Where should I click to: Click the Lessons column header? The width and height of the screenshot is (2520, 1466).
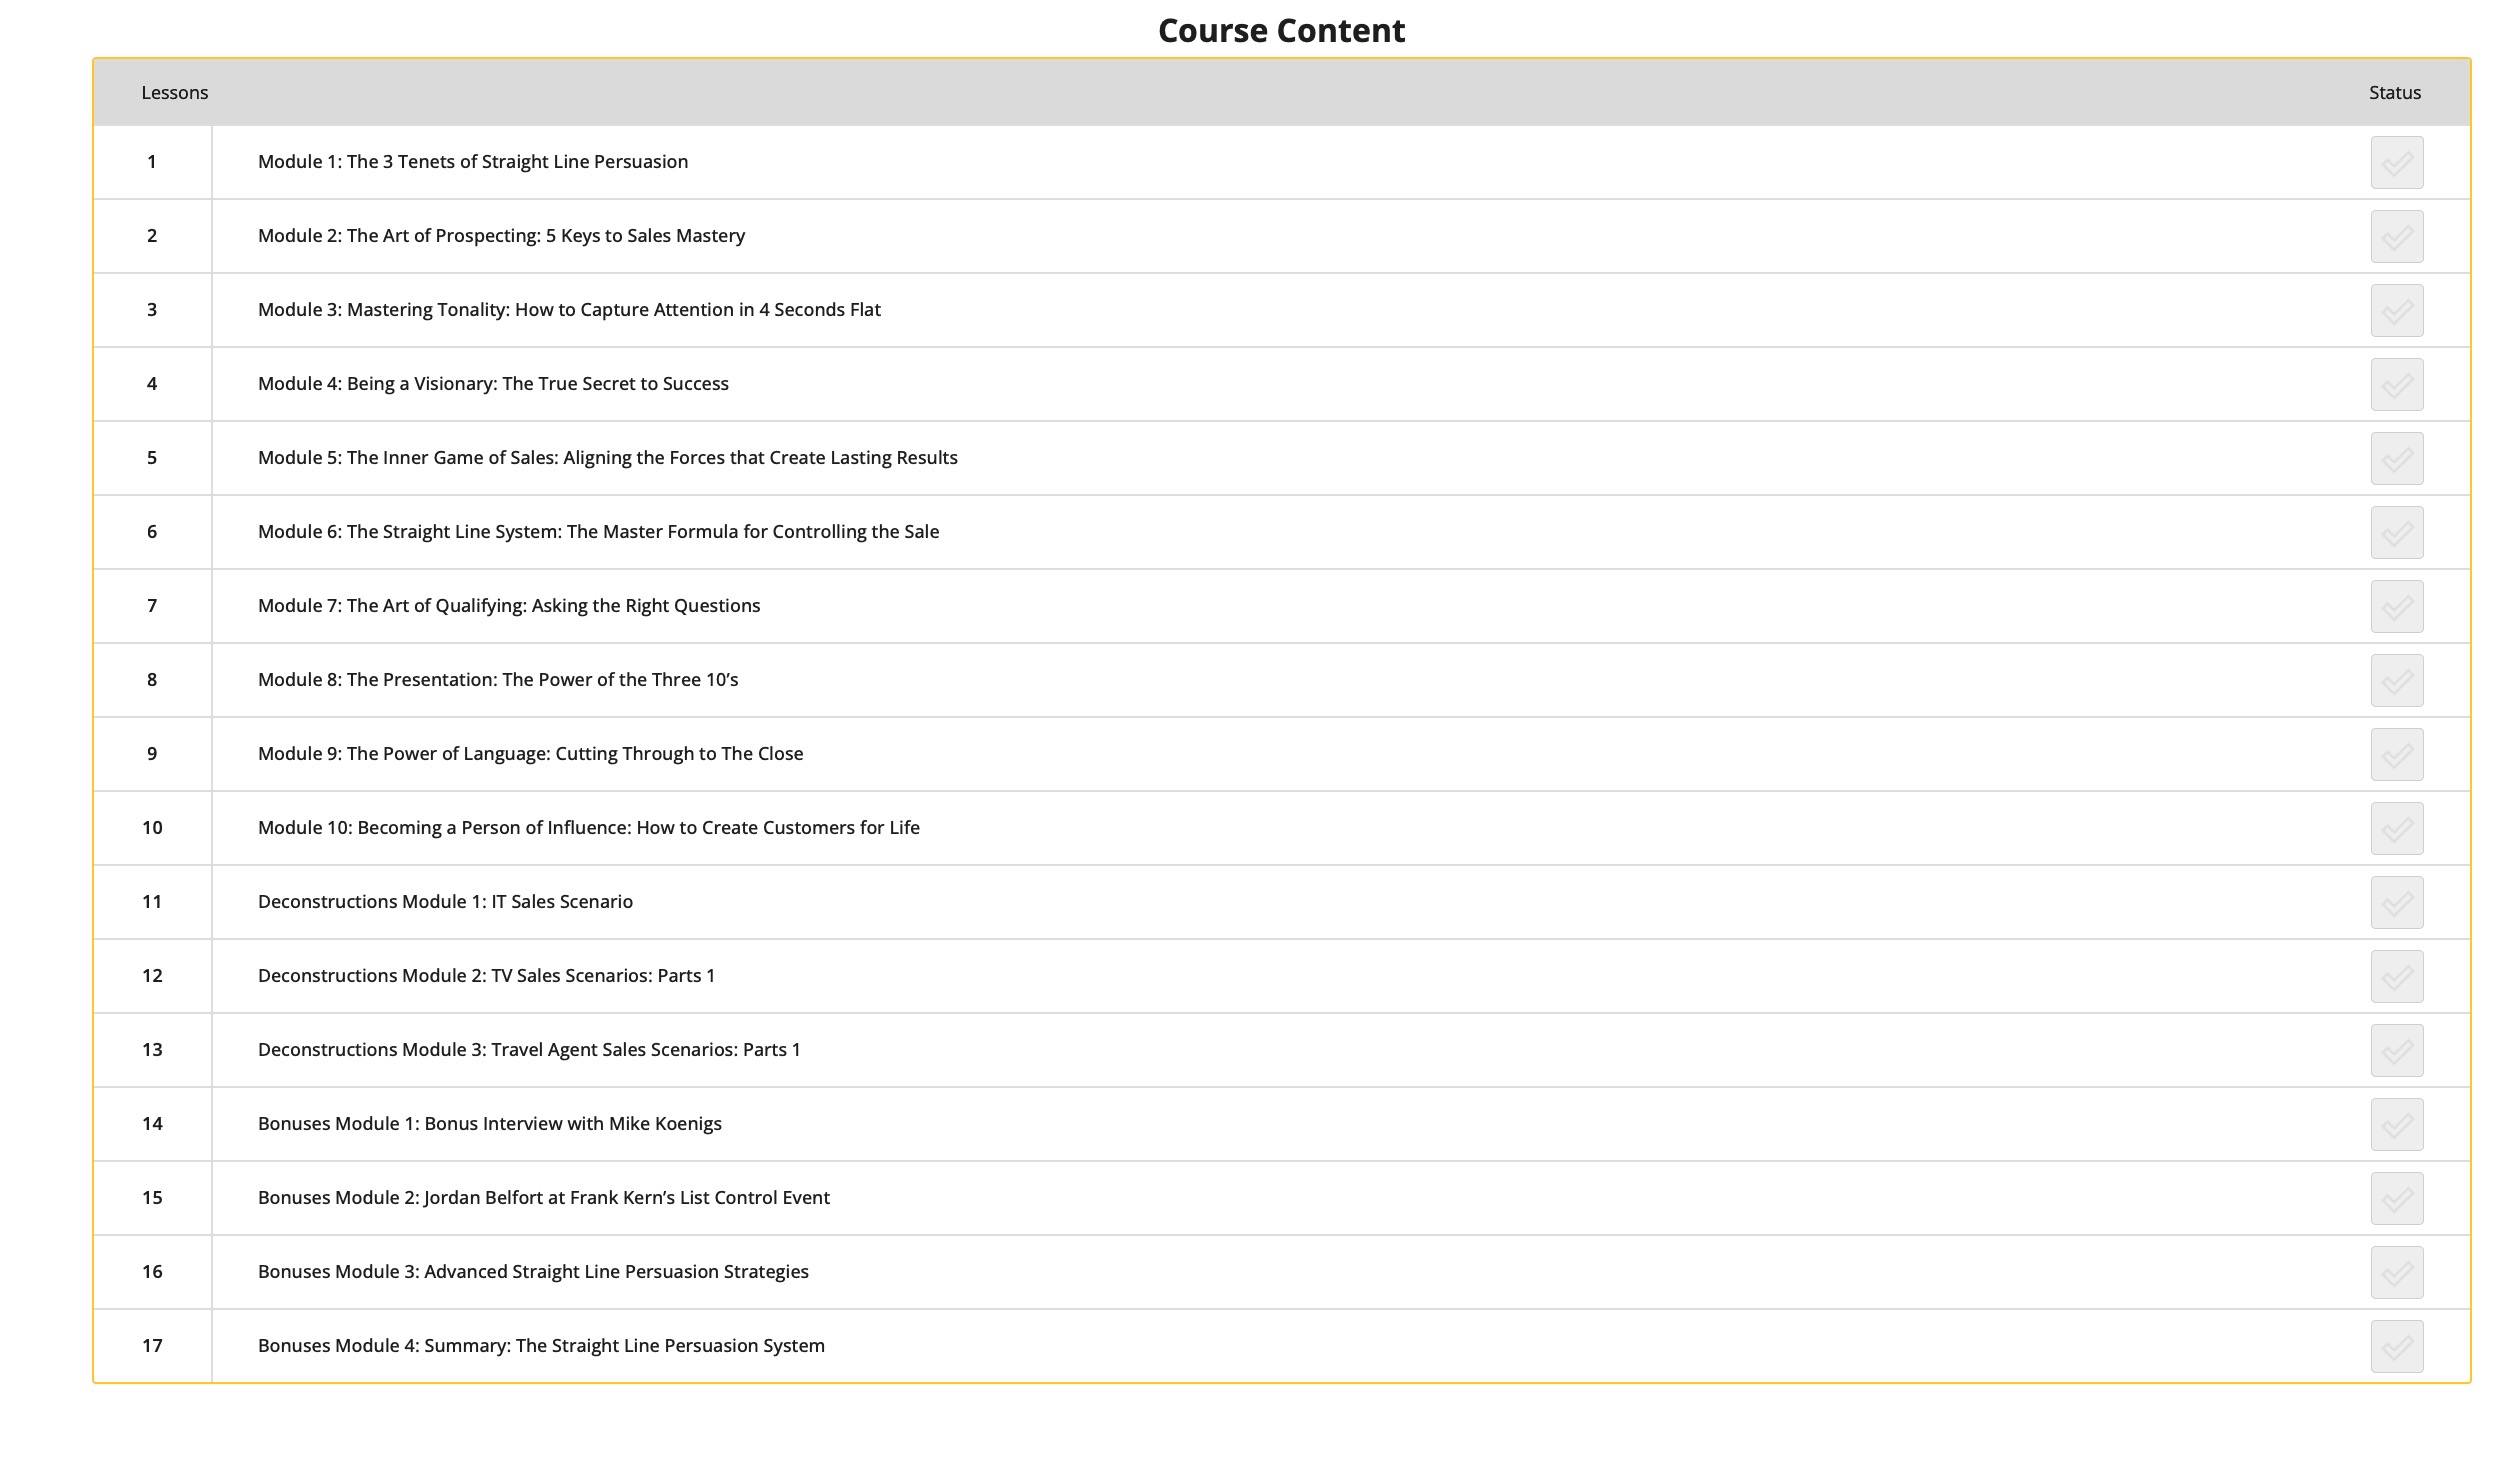pos(175,93)
